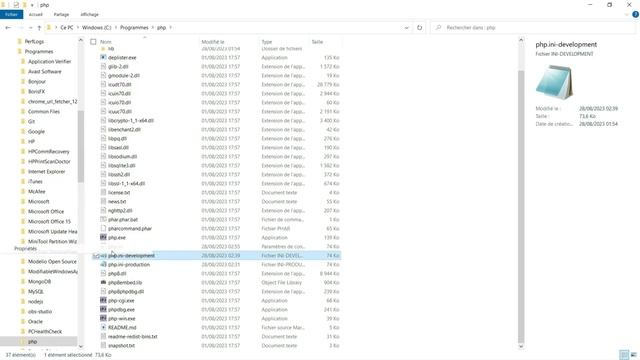Open the Google folder in tree

[x=36, y=131]
